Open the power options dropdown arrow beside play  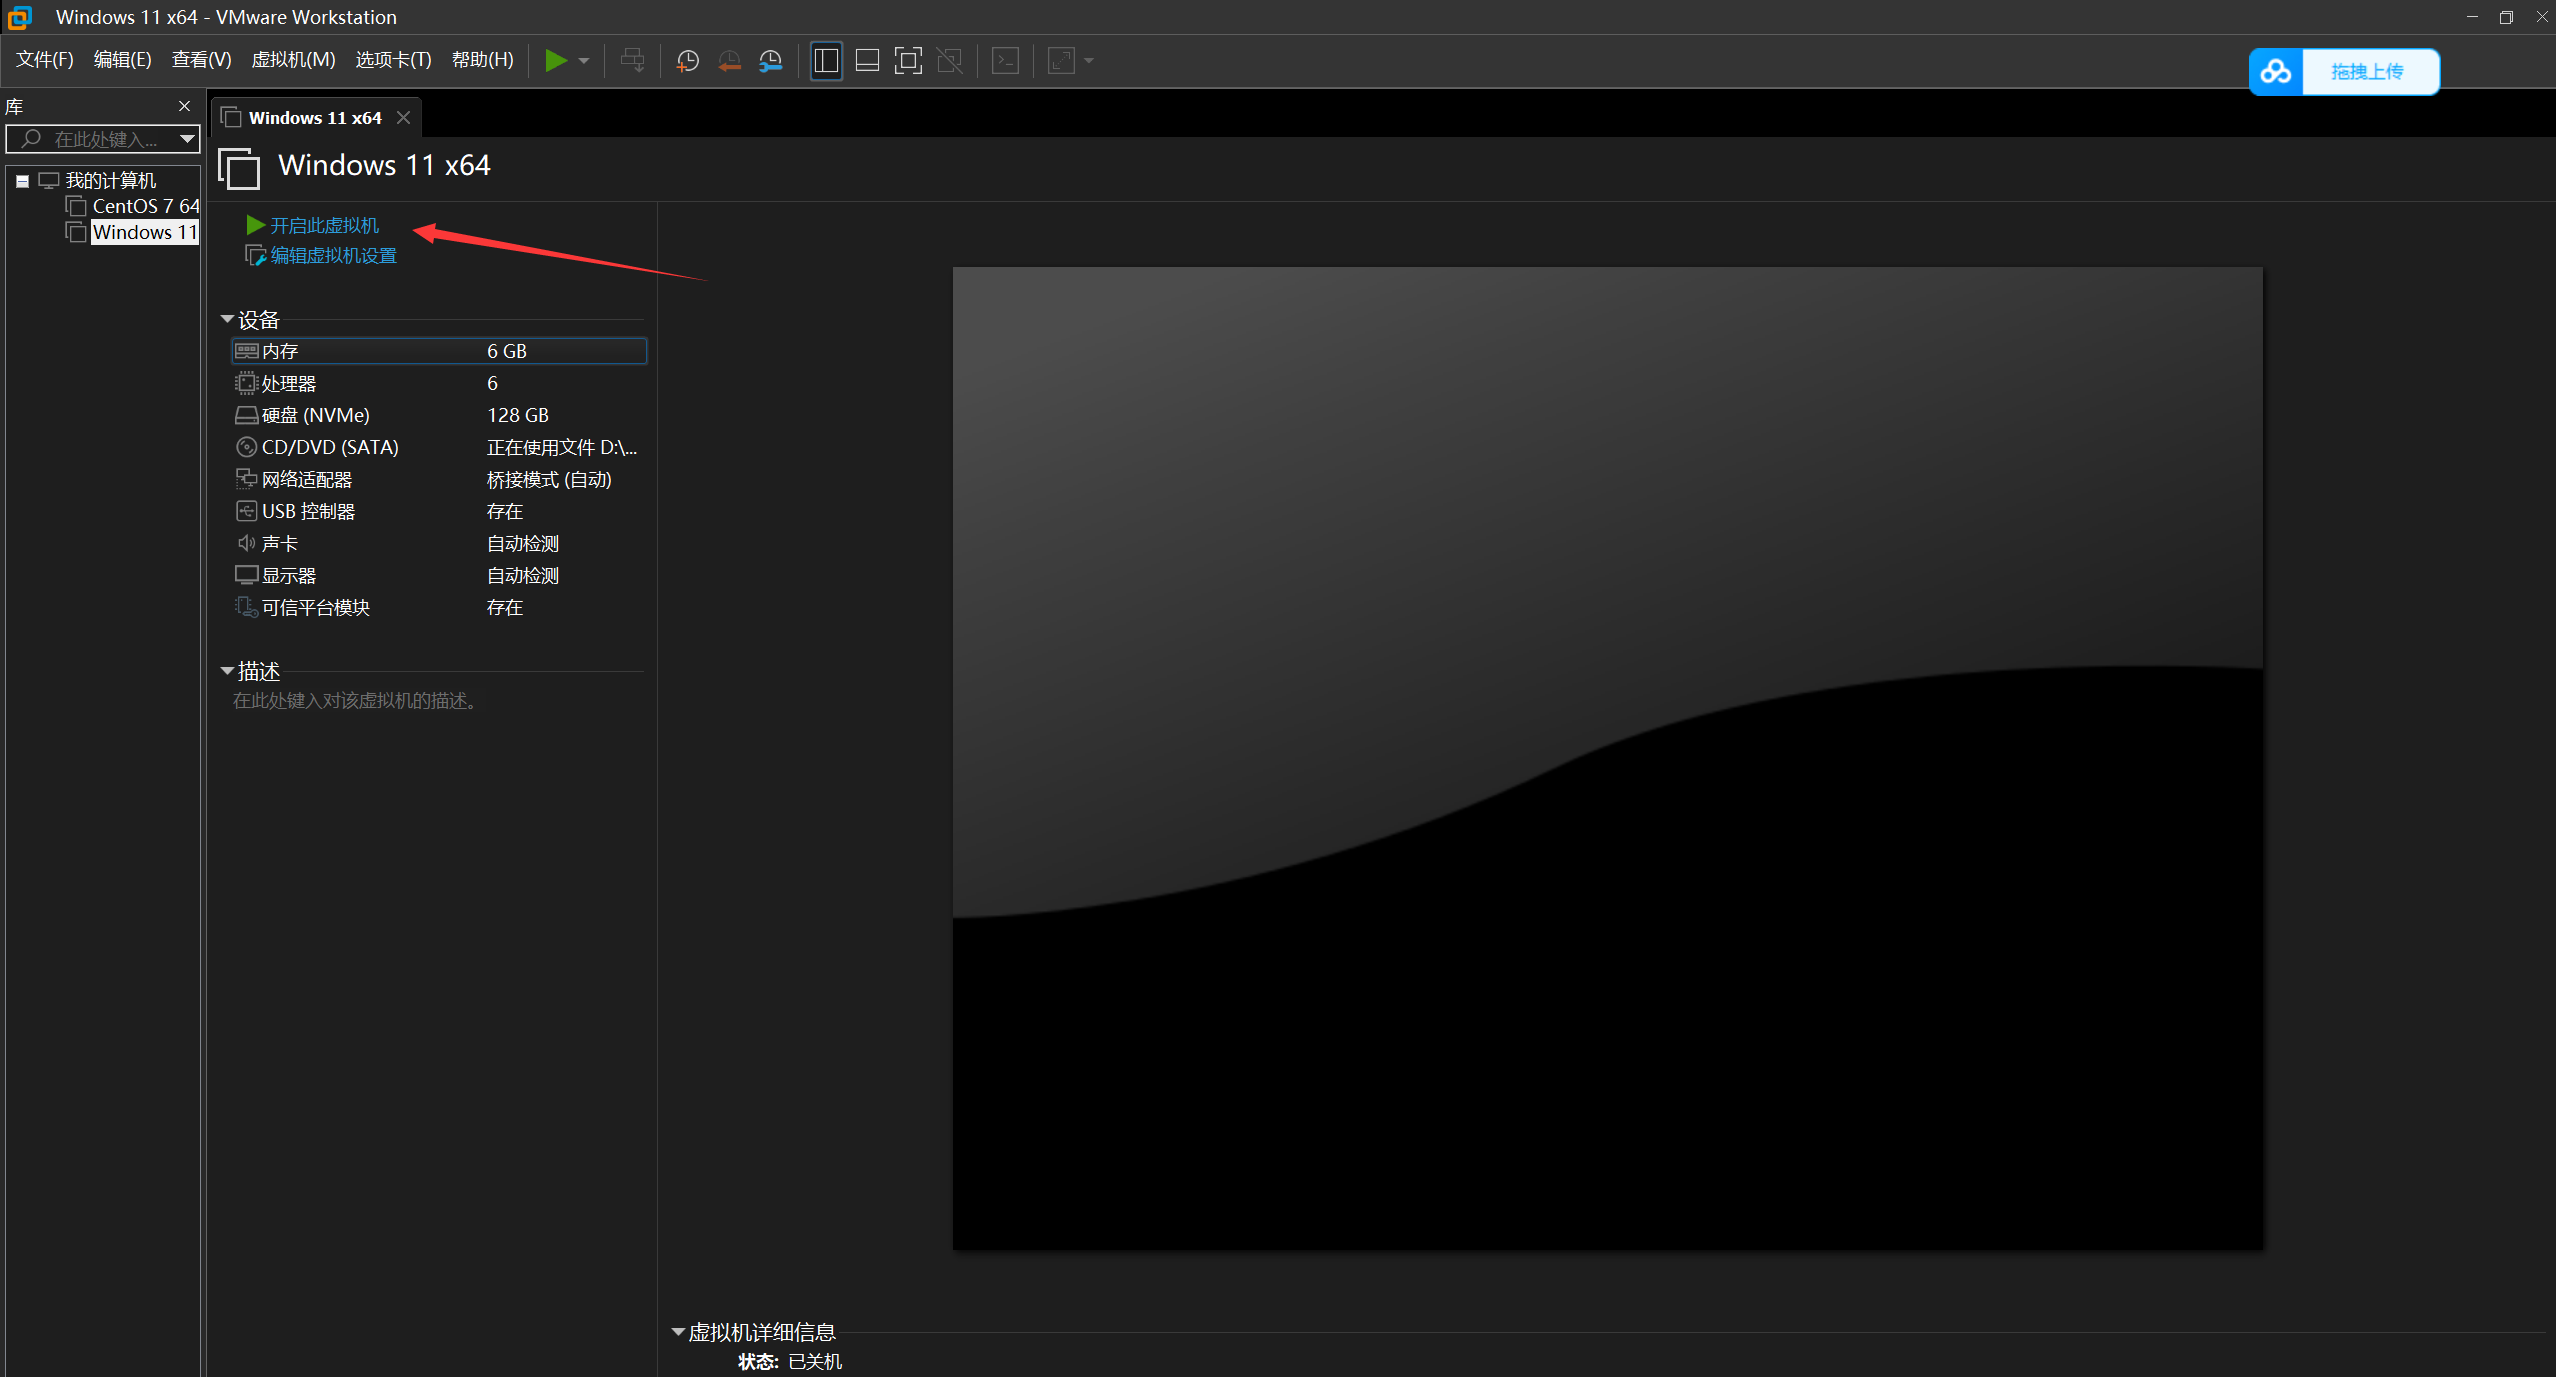point(584,61)
